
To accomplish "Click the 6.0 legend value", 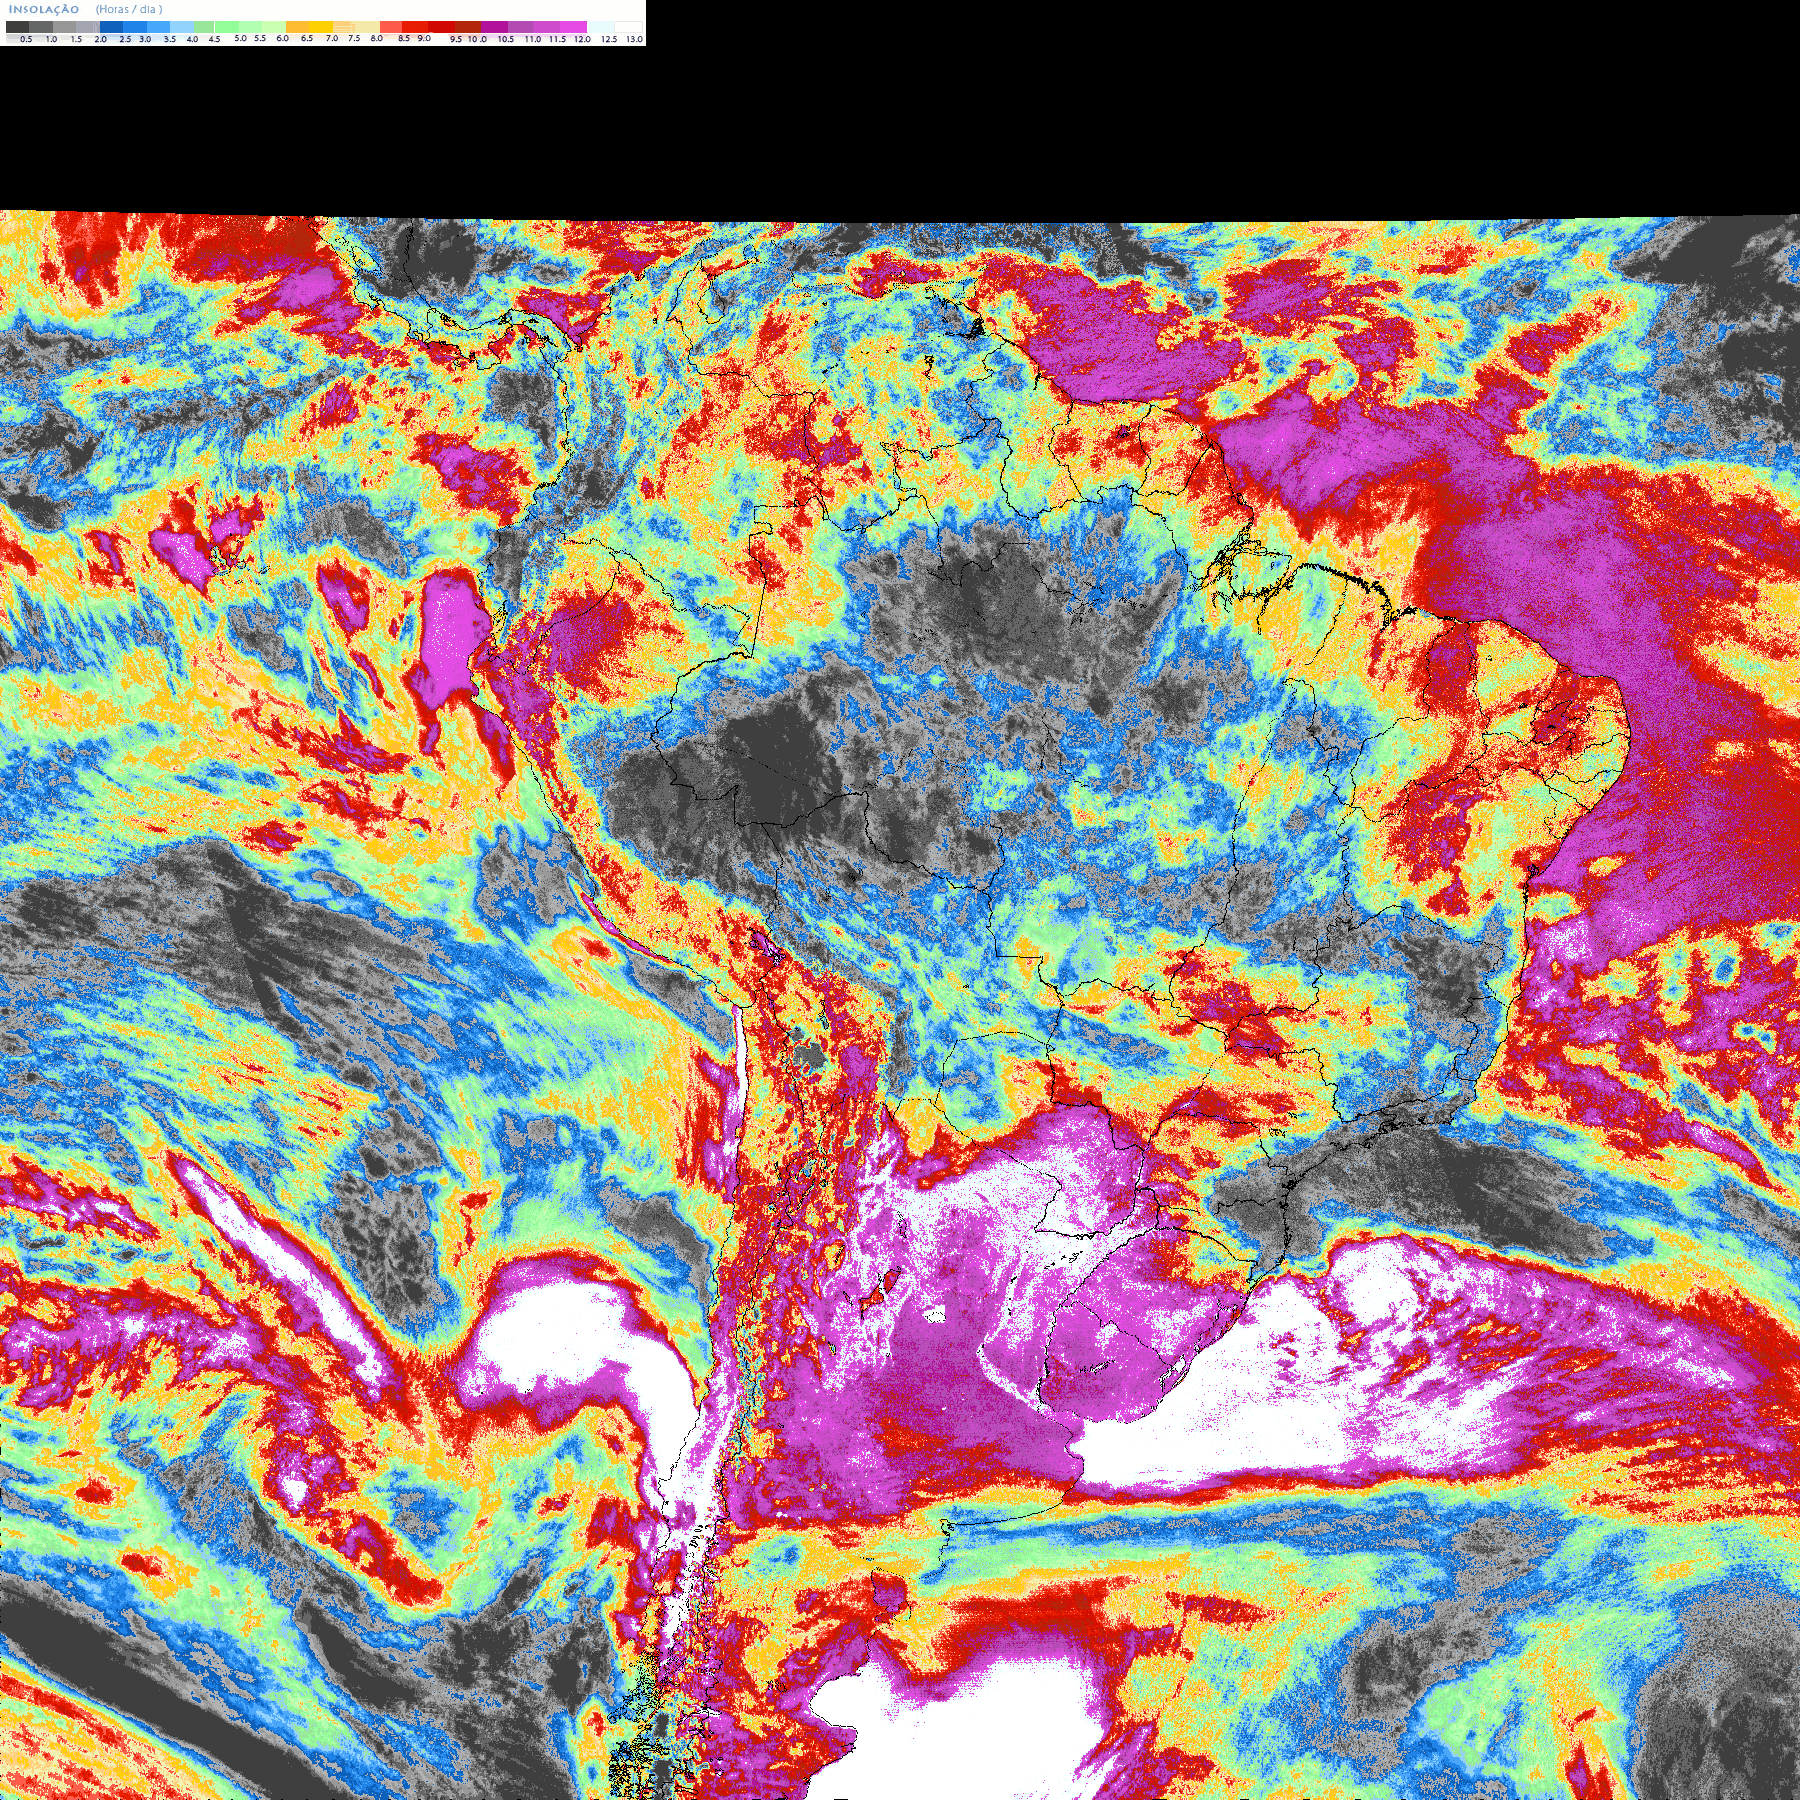I will pyautogui.click(x=282, y=38).
